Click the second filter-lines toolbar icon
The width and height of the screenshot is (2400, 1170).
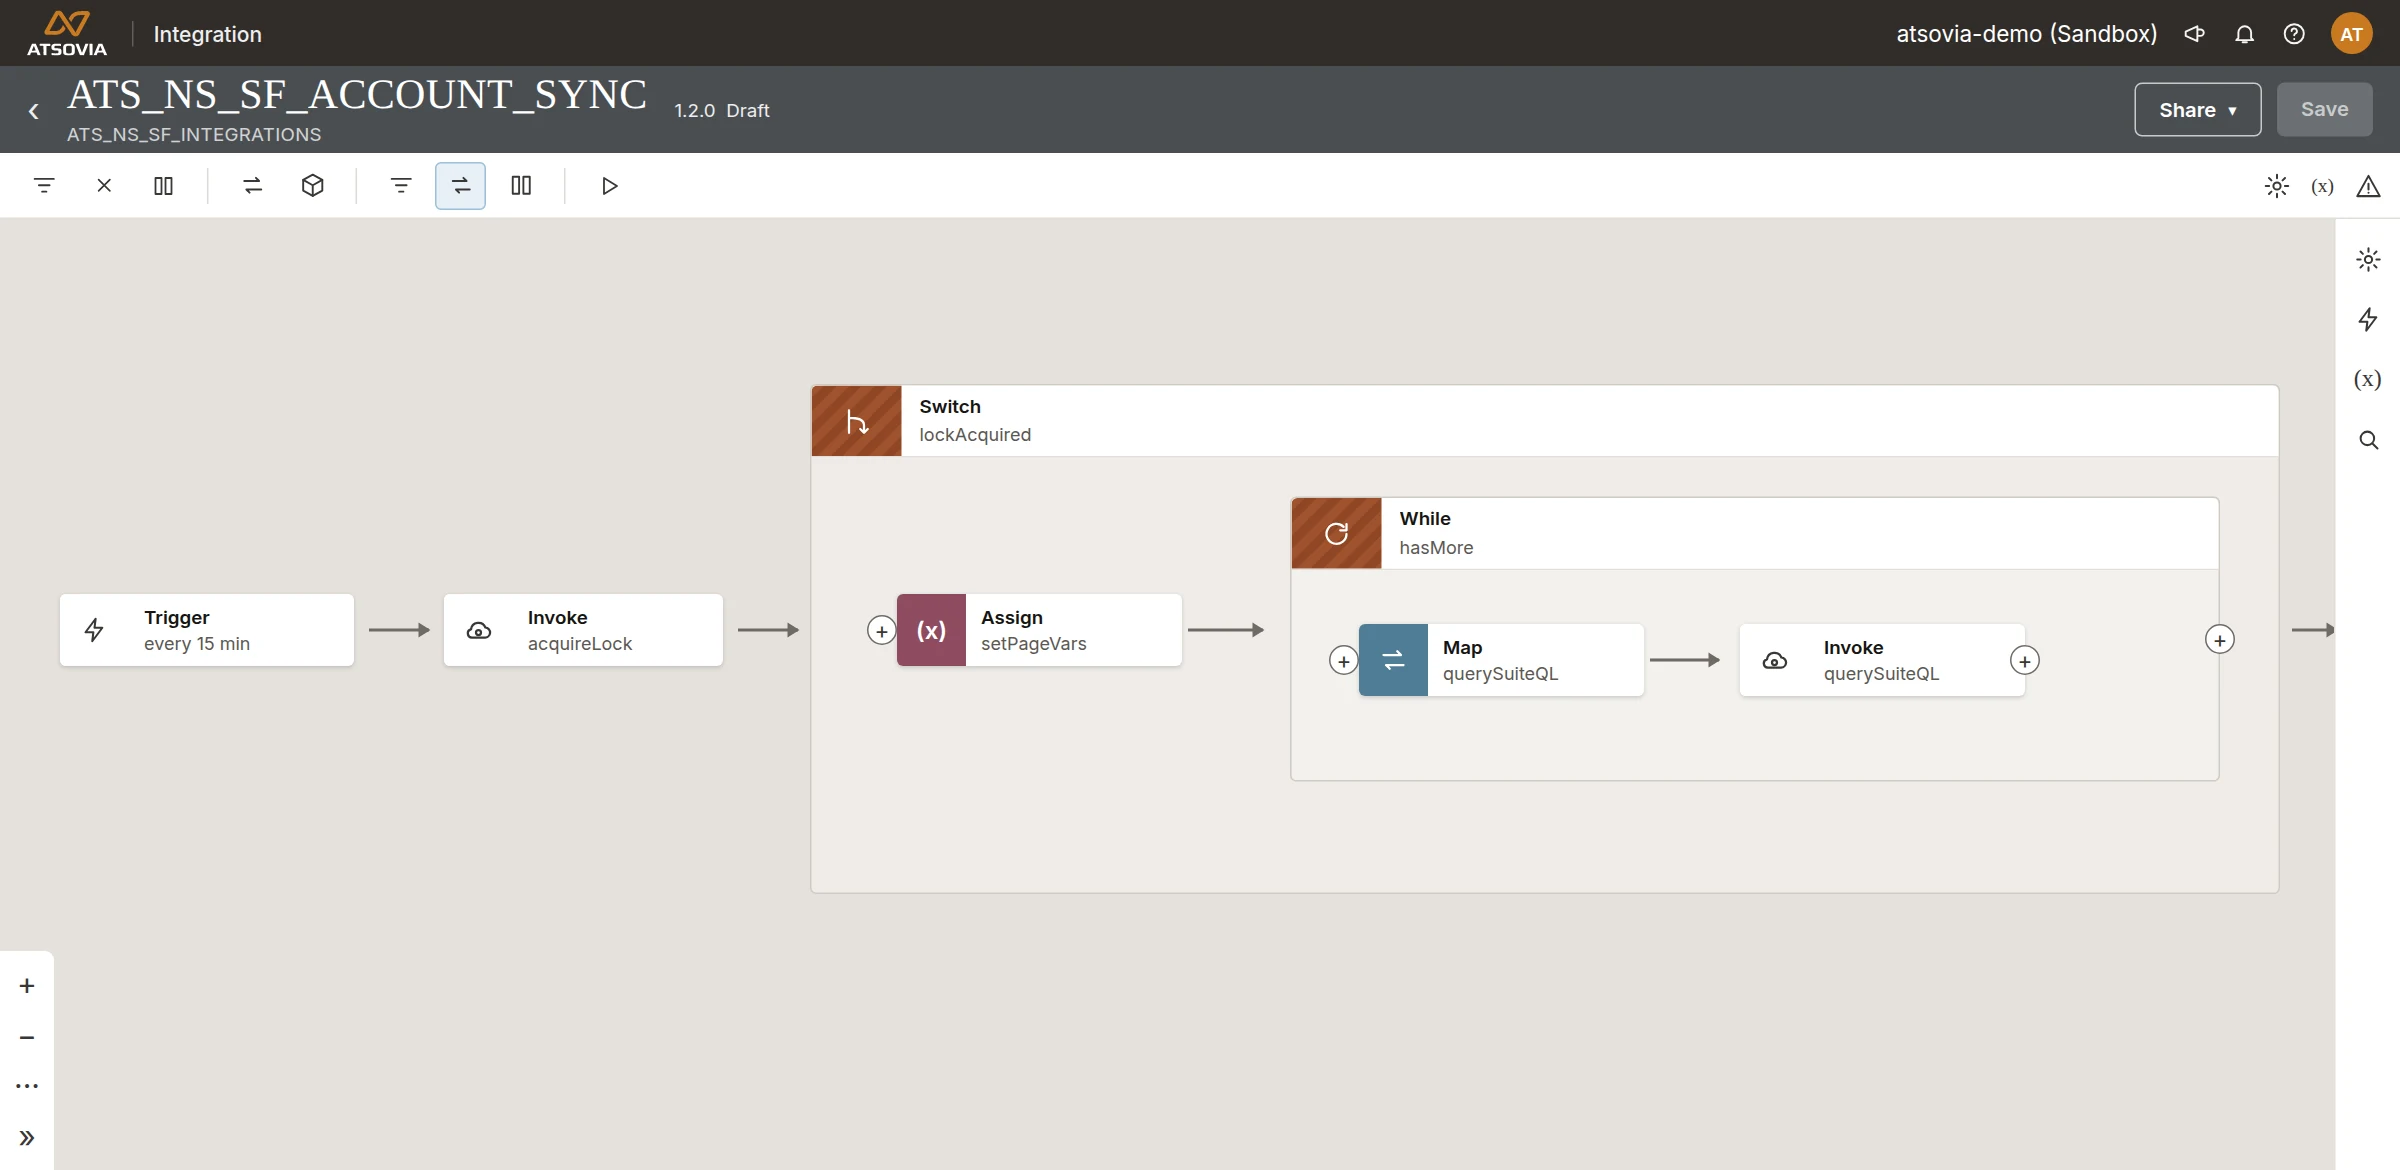pos(401,186)
